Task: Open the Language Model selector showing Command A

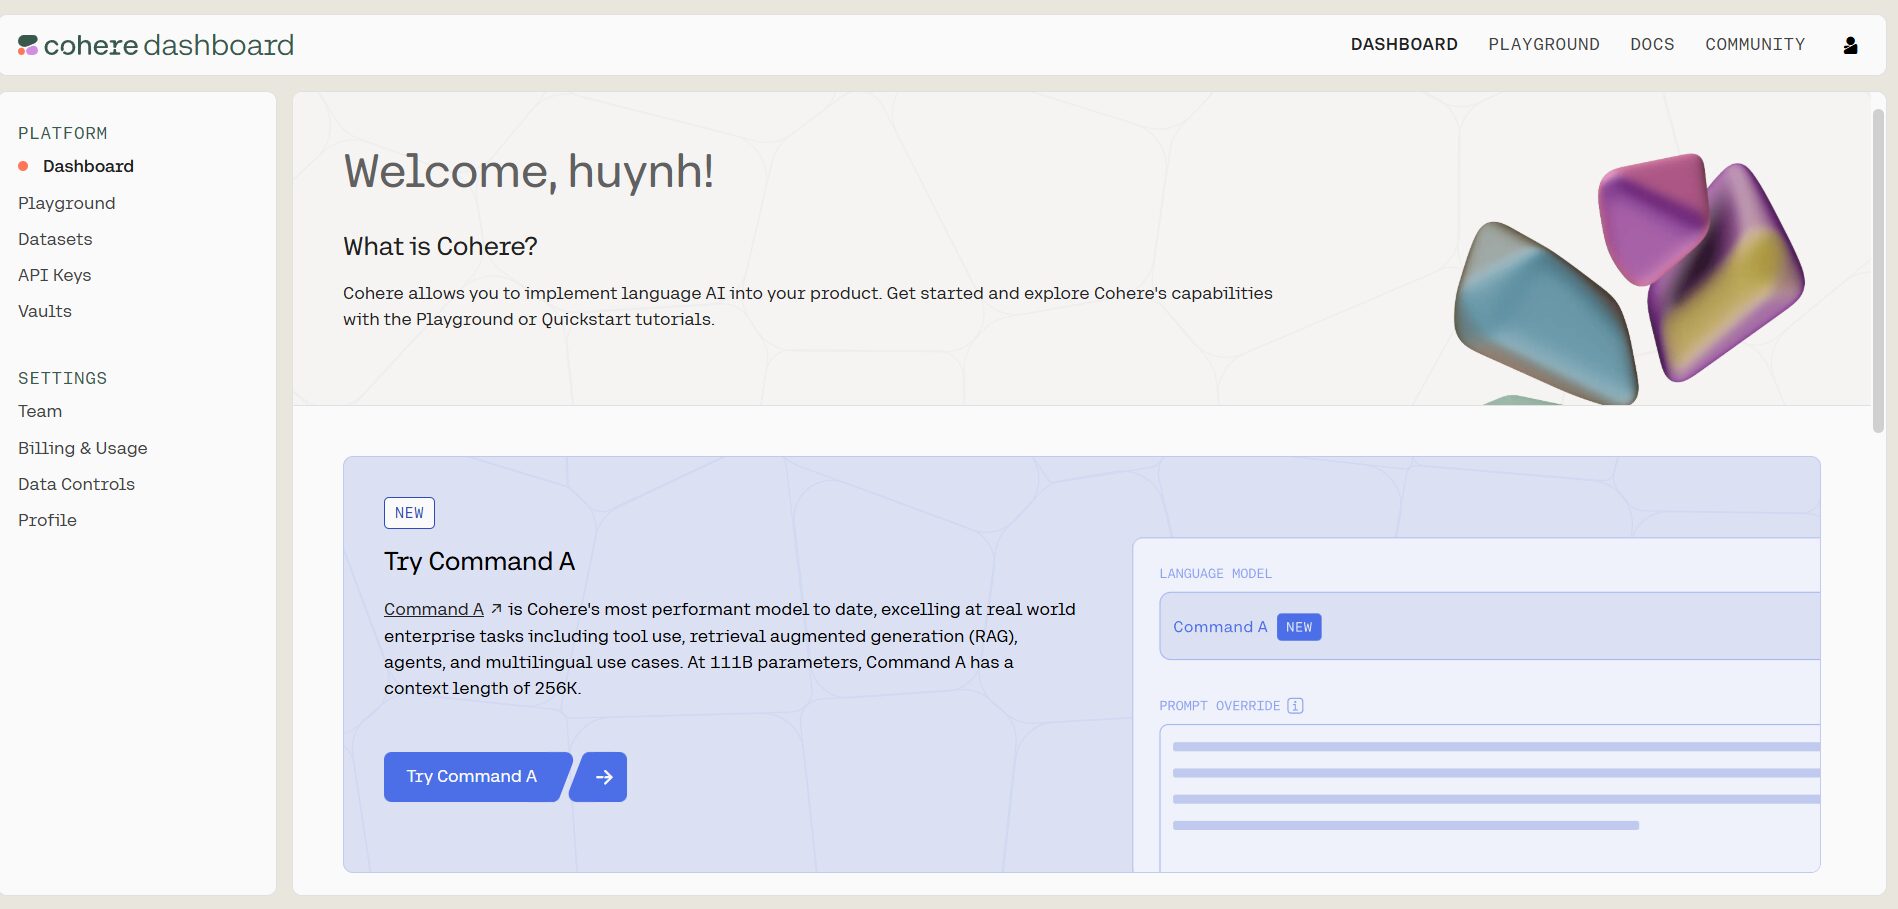Action: 1490,626
